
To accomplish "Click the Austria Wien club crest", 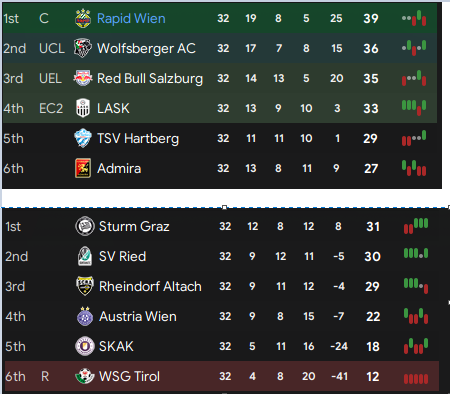I will point(85,316).
